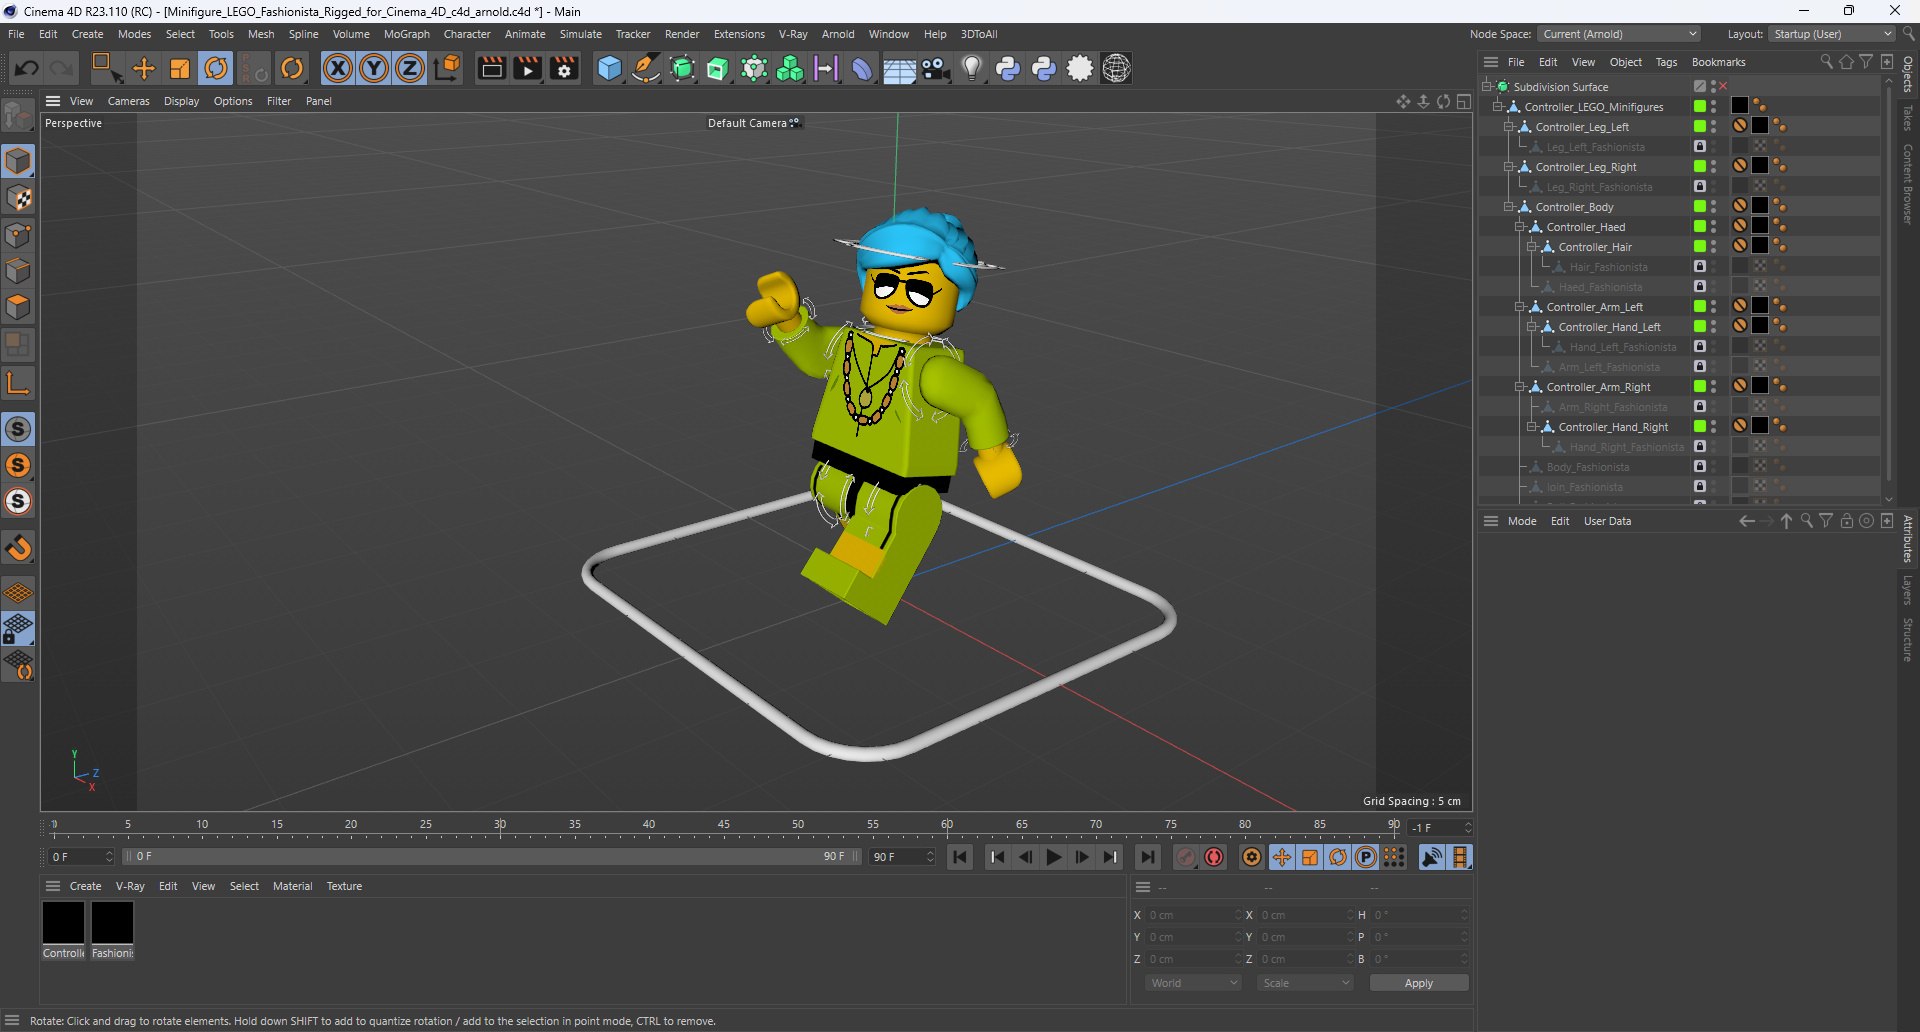Viewport: 1920px width, 1032px height.
Task: Enable Polygons mode icon
Action: [x=18, y=307]
